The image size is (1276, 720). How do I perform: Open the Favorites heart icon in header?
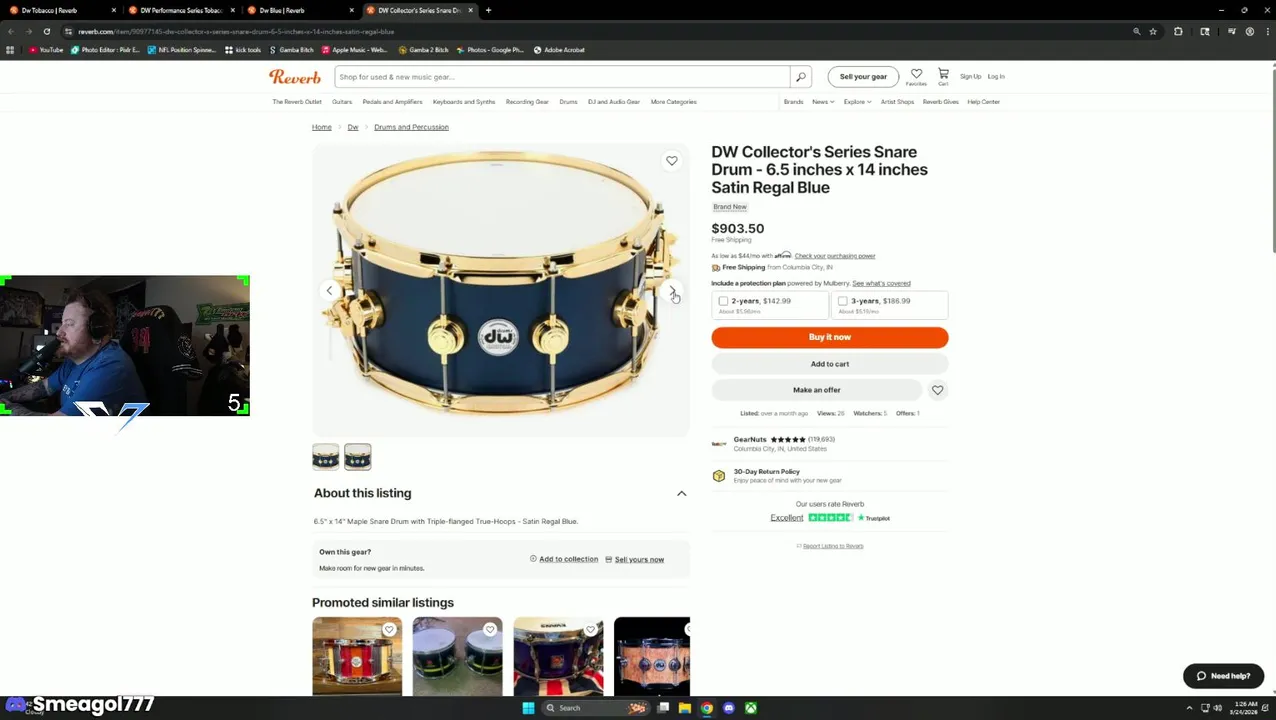click(x=916, y=75)
